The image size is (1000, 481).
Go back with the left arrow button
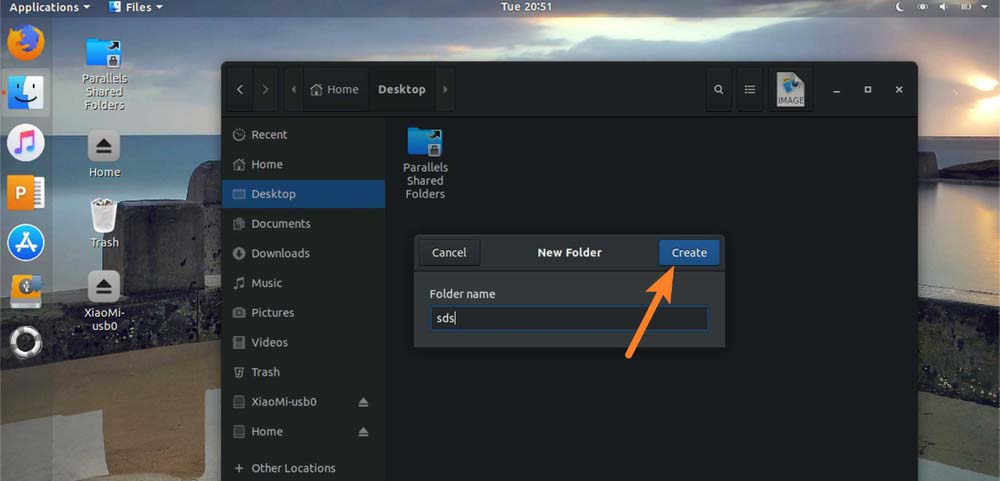pos(240,89)
